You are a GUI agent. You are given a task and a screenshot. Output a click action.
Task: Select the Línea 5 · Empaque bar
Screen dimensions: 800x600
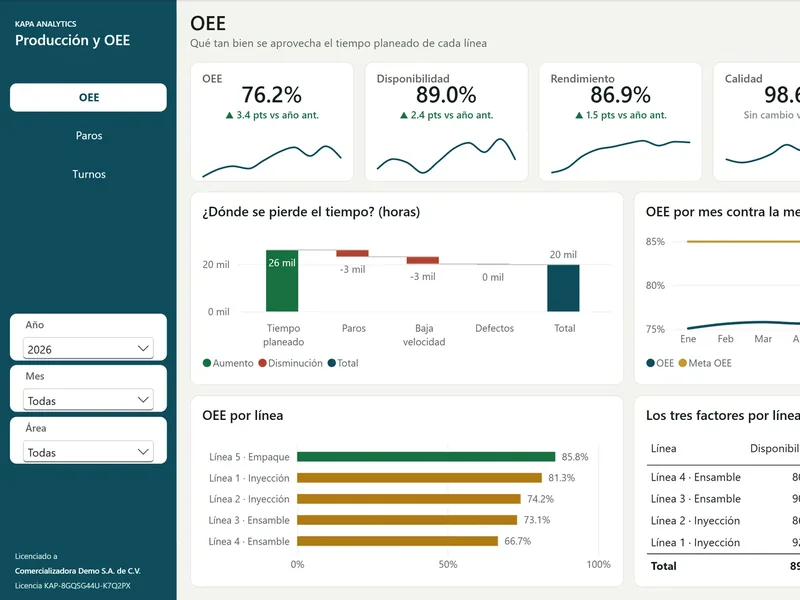(426, 457)
